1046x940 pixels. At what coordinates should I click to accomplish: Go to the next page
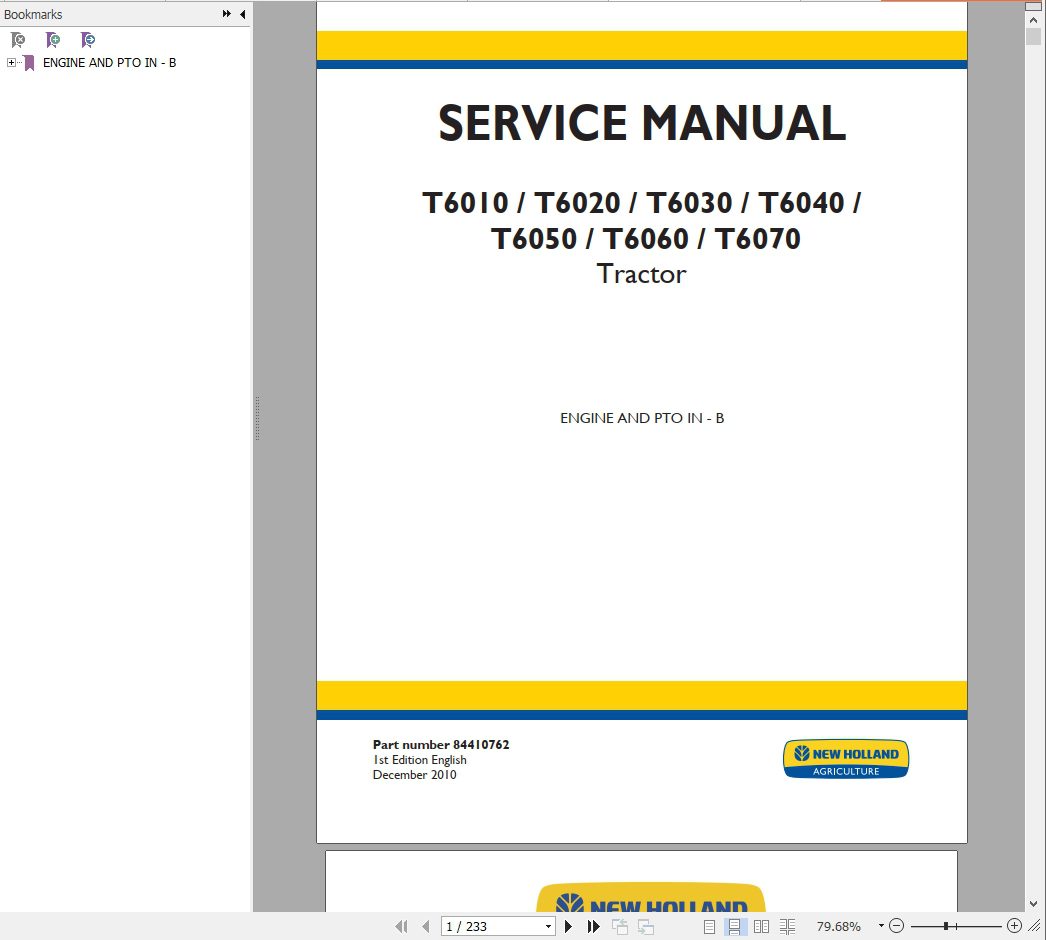coord(568,927)
